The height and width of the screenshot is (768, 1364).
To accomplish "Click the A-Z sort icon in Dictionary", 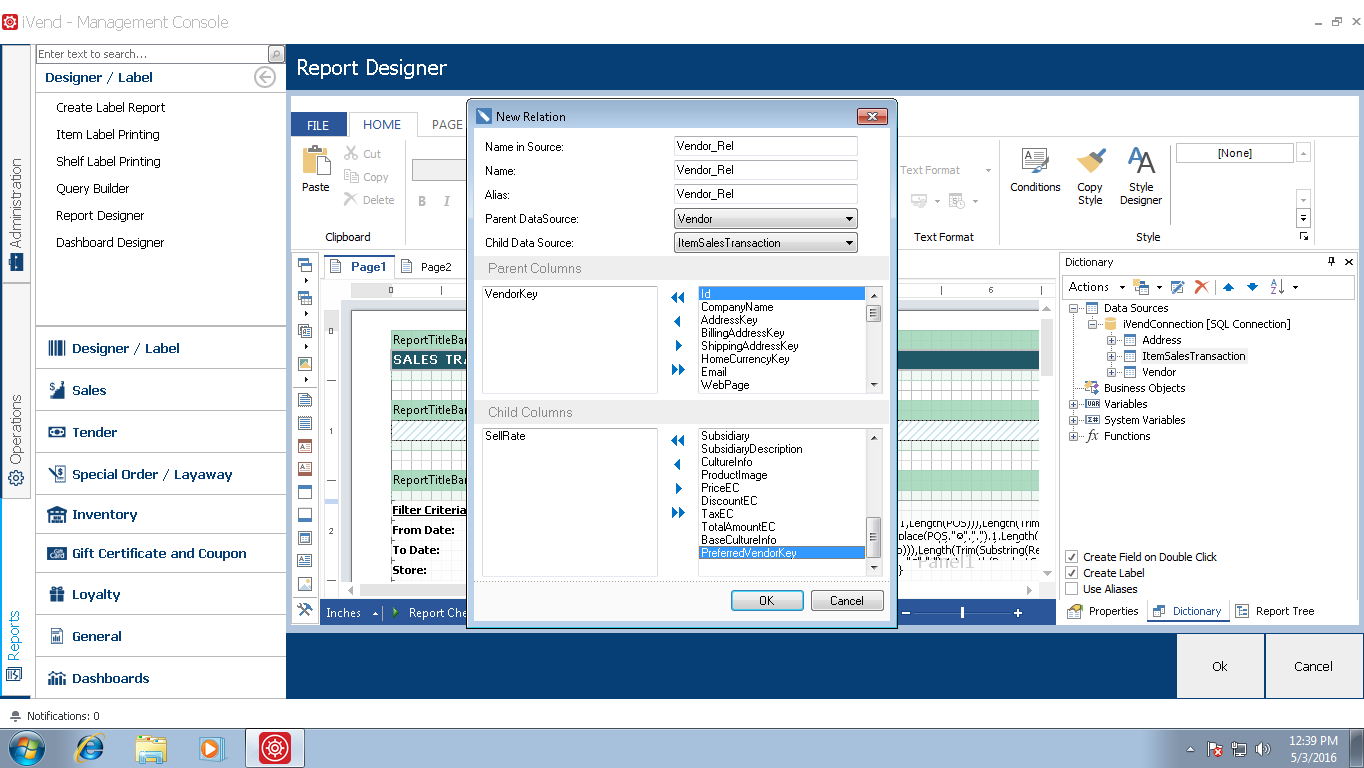I will point(1277,287).
